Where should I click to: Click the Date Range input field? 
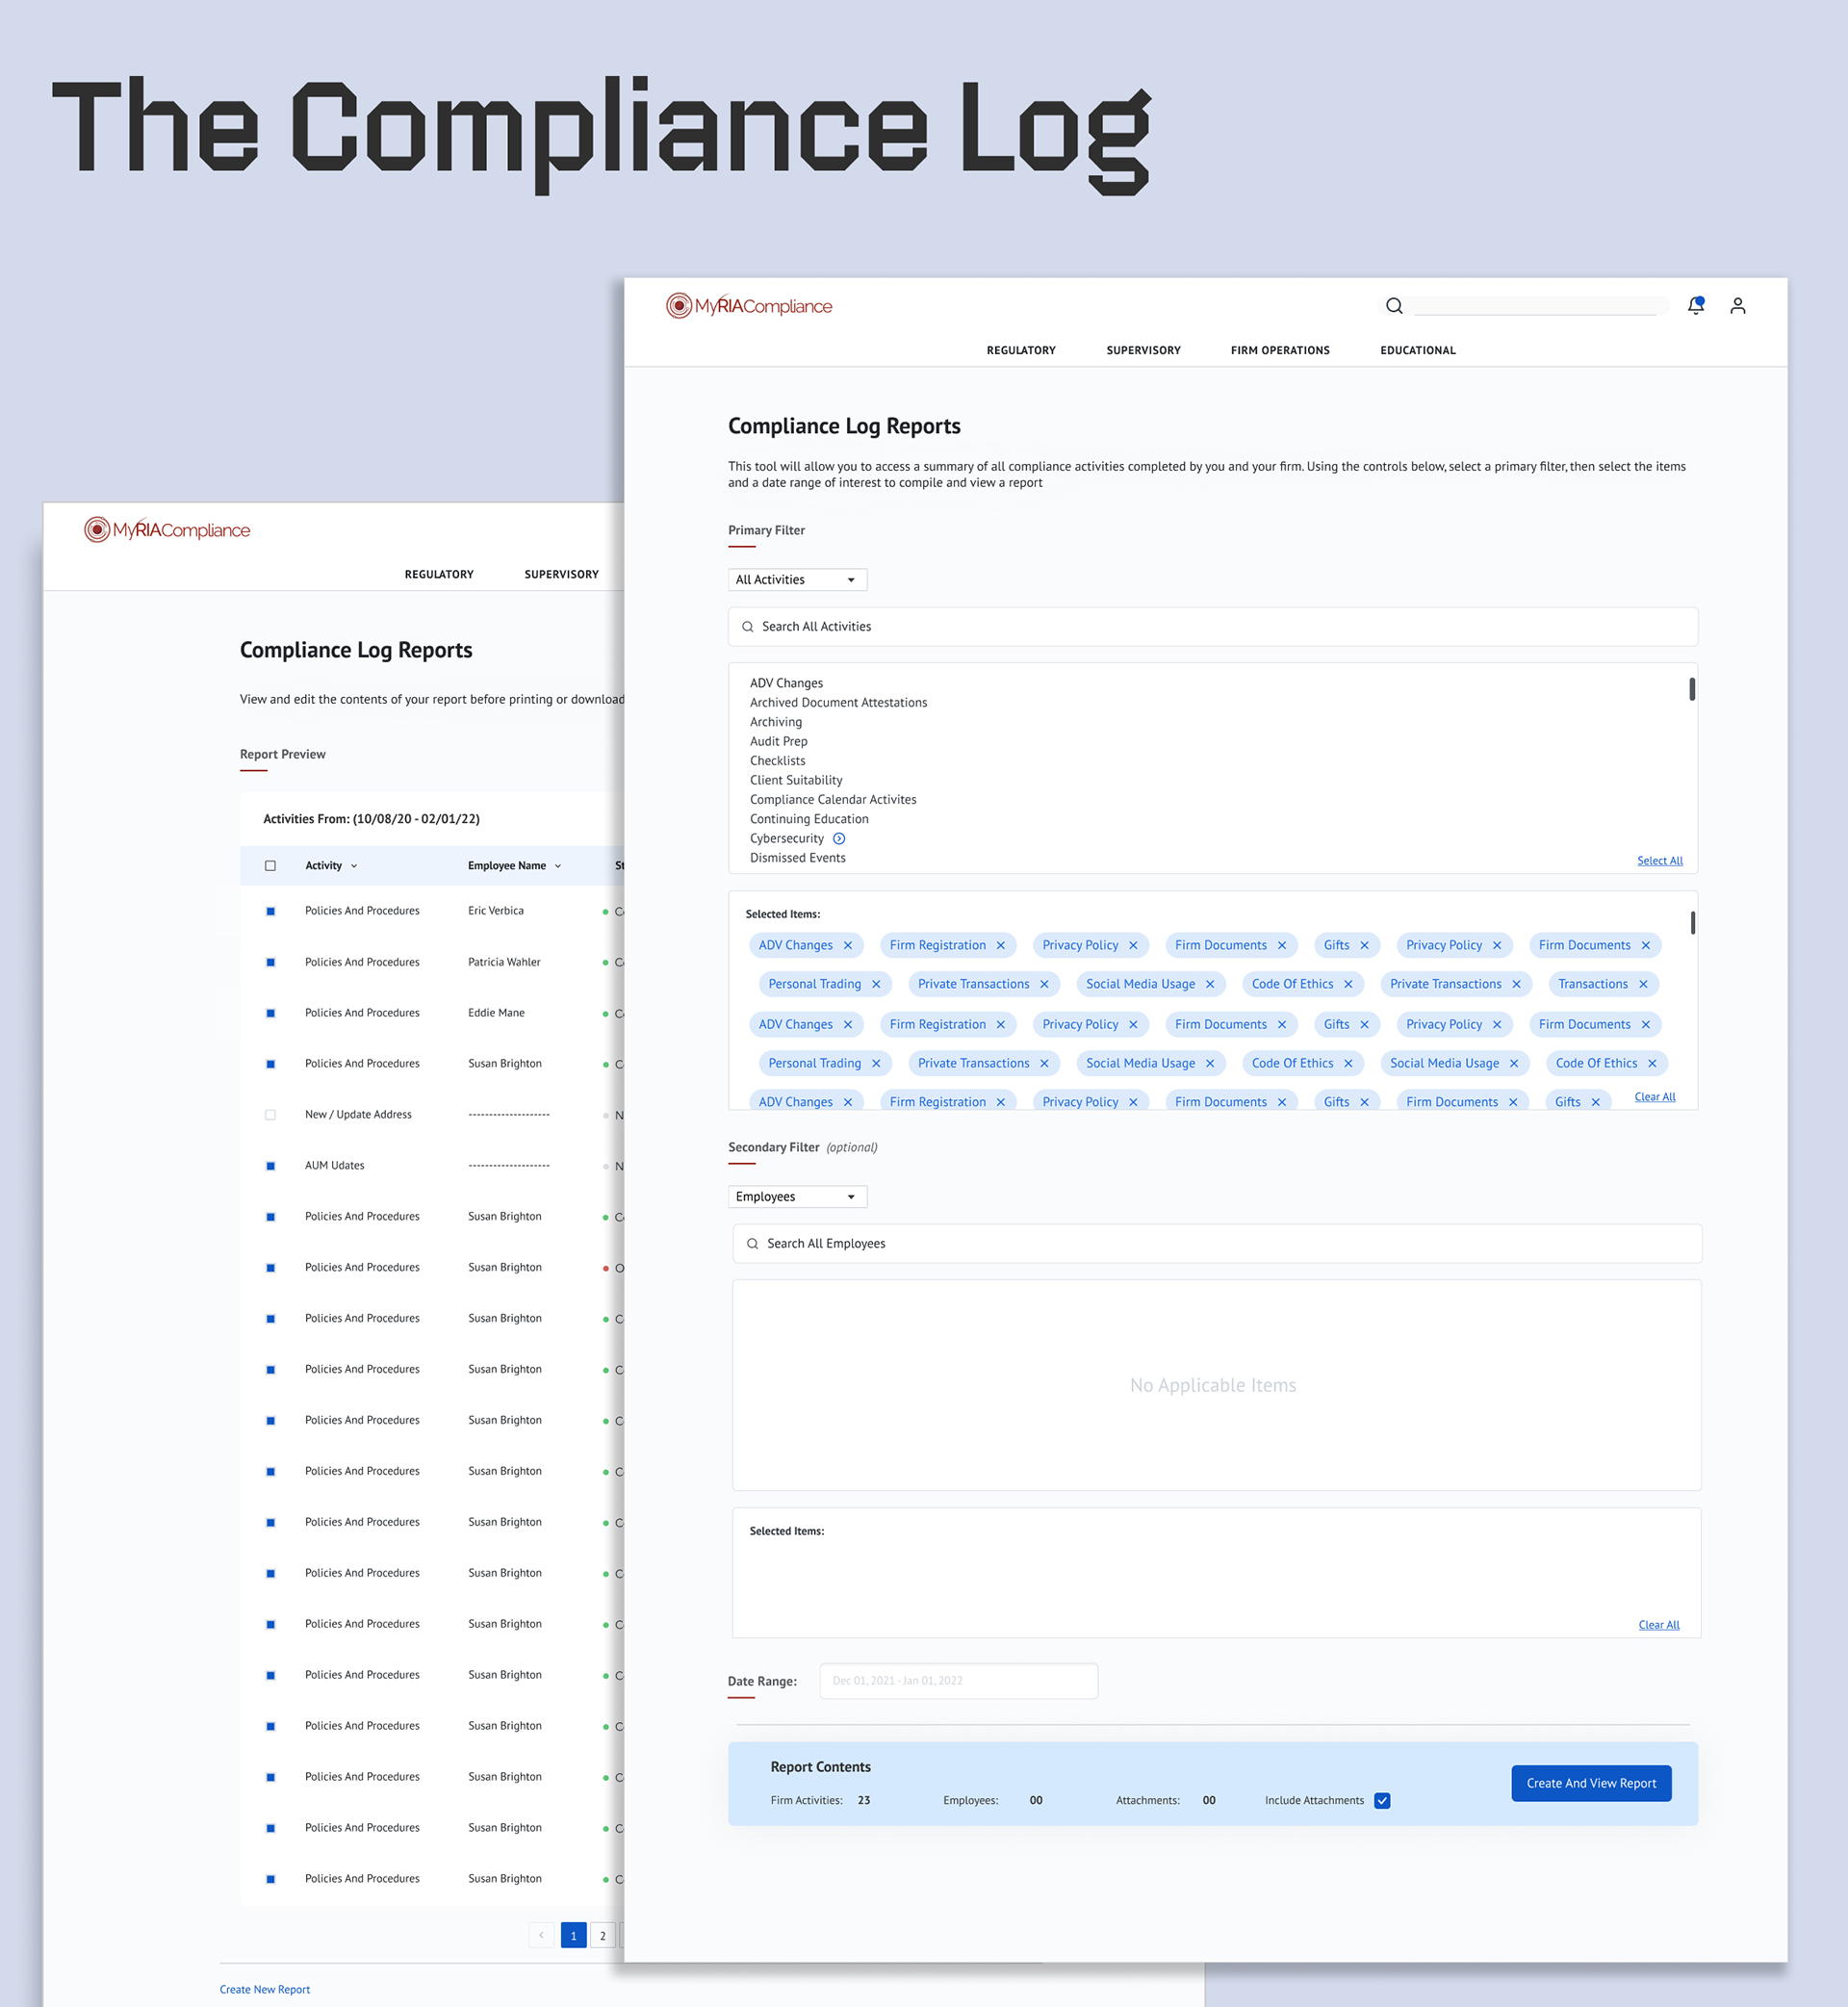[958, 1681]
